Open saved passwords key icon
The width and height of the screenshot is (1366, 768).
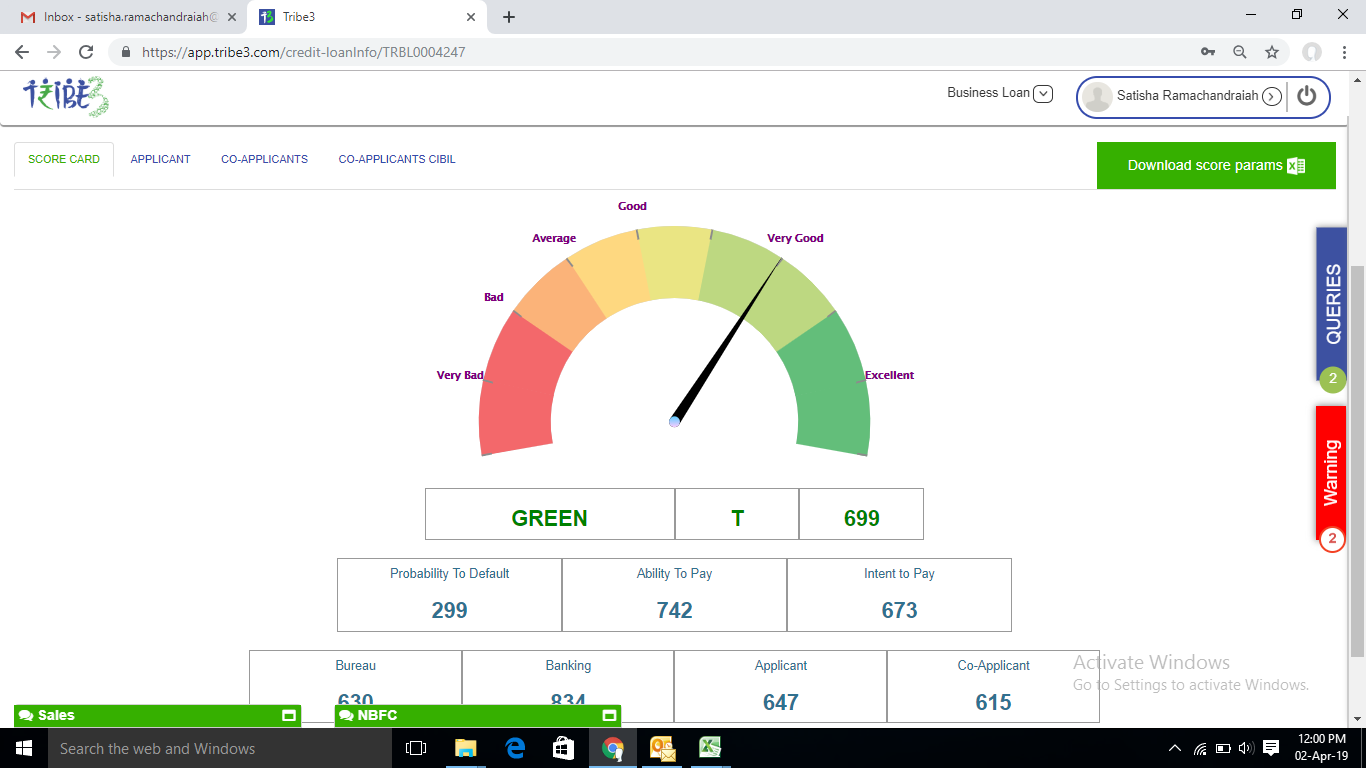point(1208,52)
